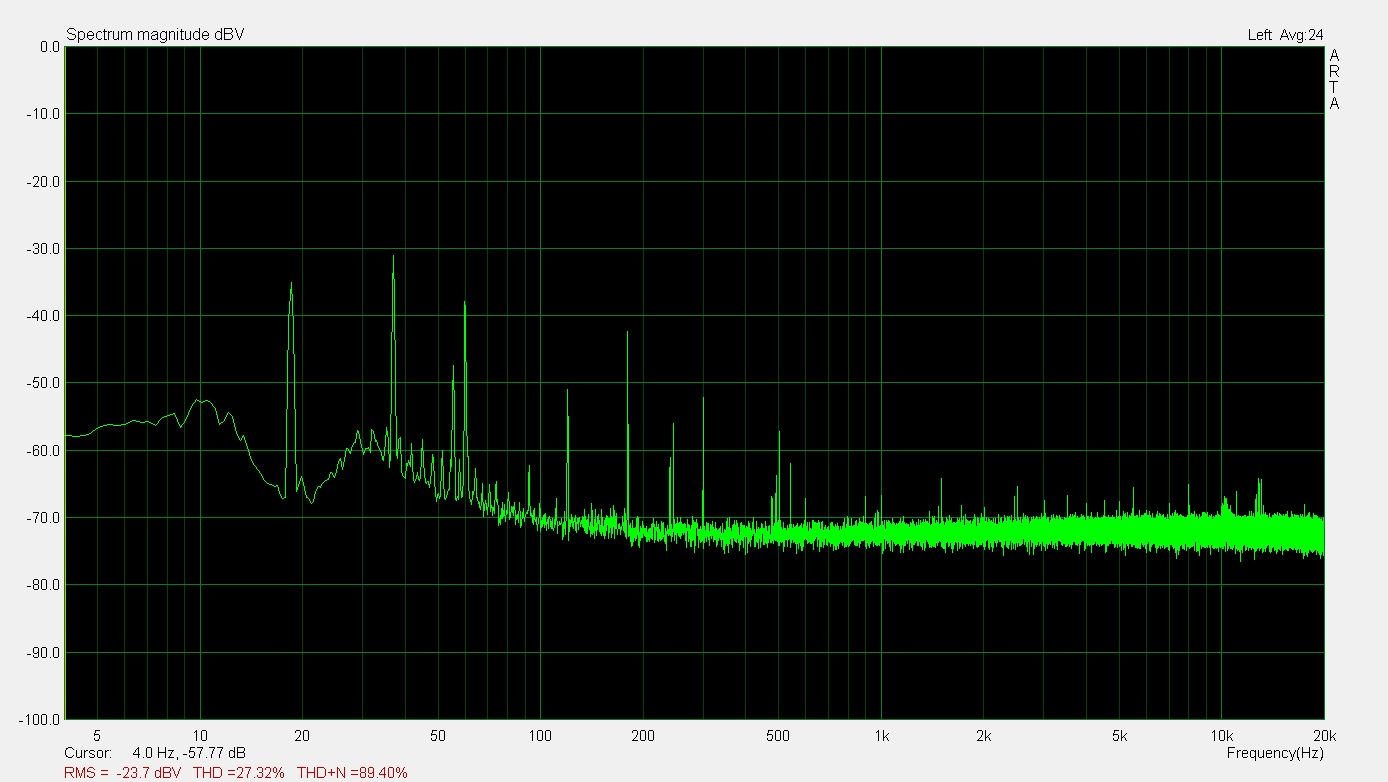Image resolution: width=1388 pixels, height=782 pixels.
Task: Click the -10.0 y-axis label
Action: 44,114
